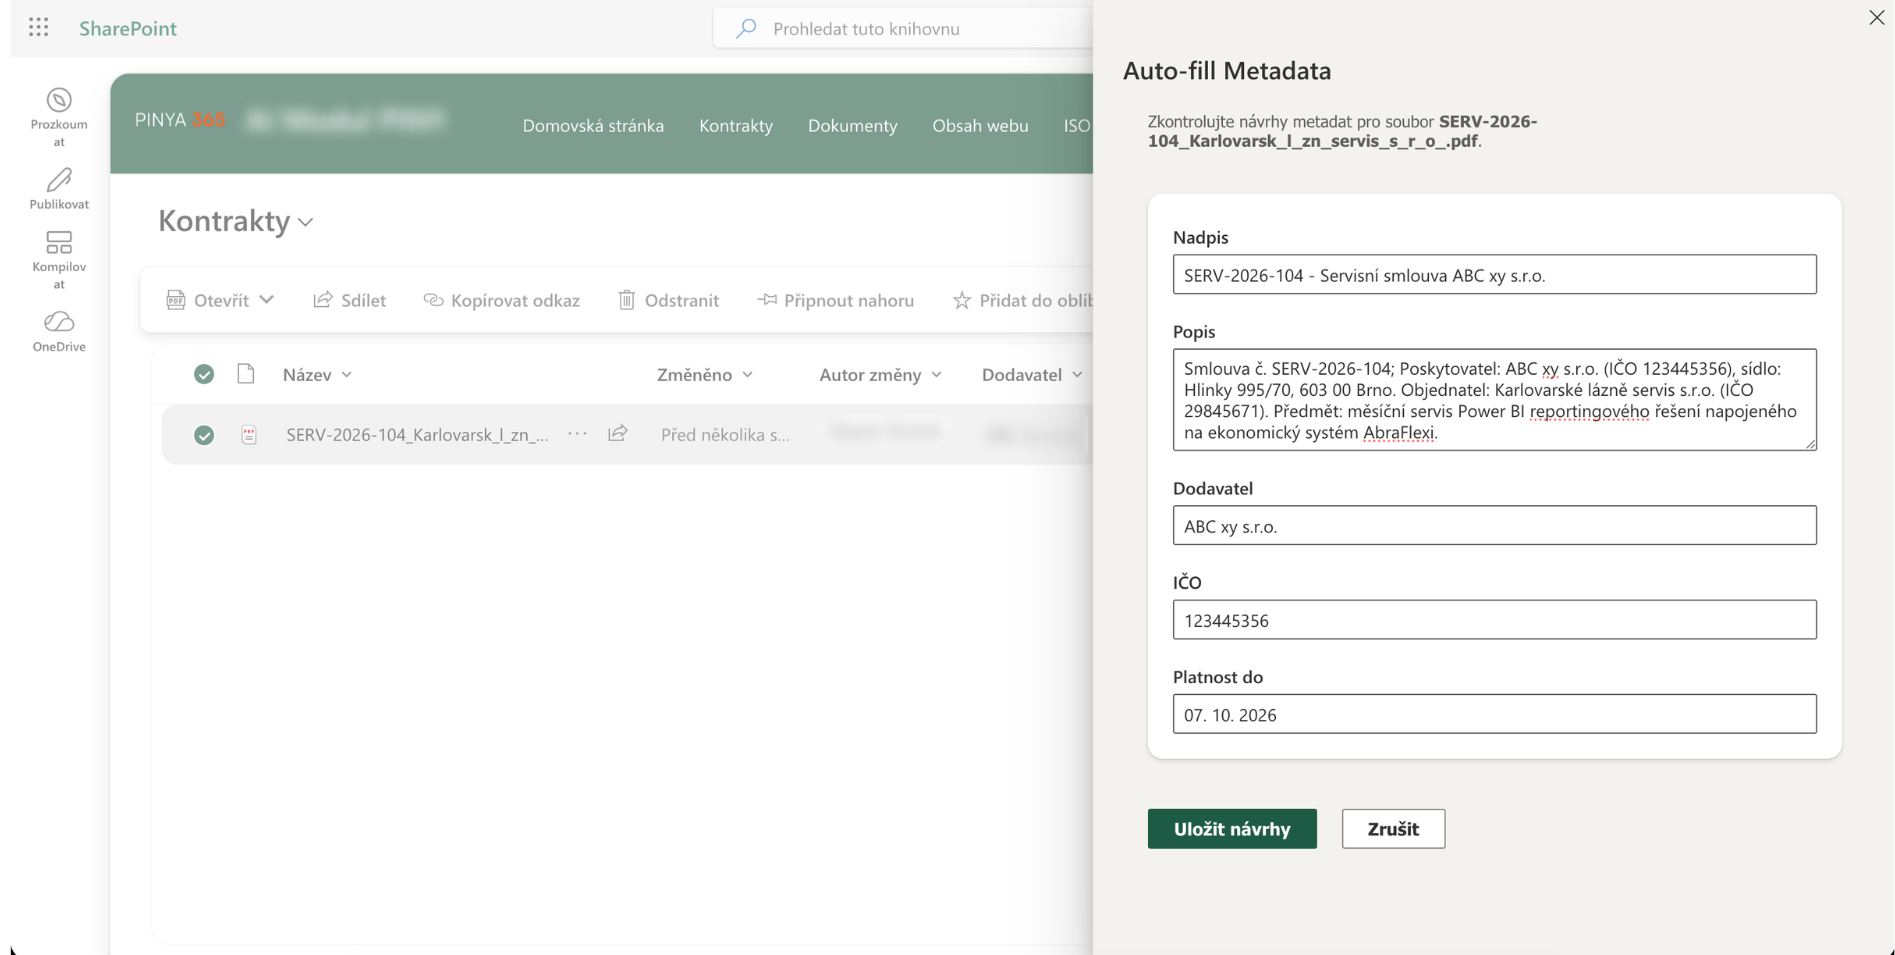Open Prozkoumat in the left sidebar
Screen dimensions: 1895x955
(59, 118)
